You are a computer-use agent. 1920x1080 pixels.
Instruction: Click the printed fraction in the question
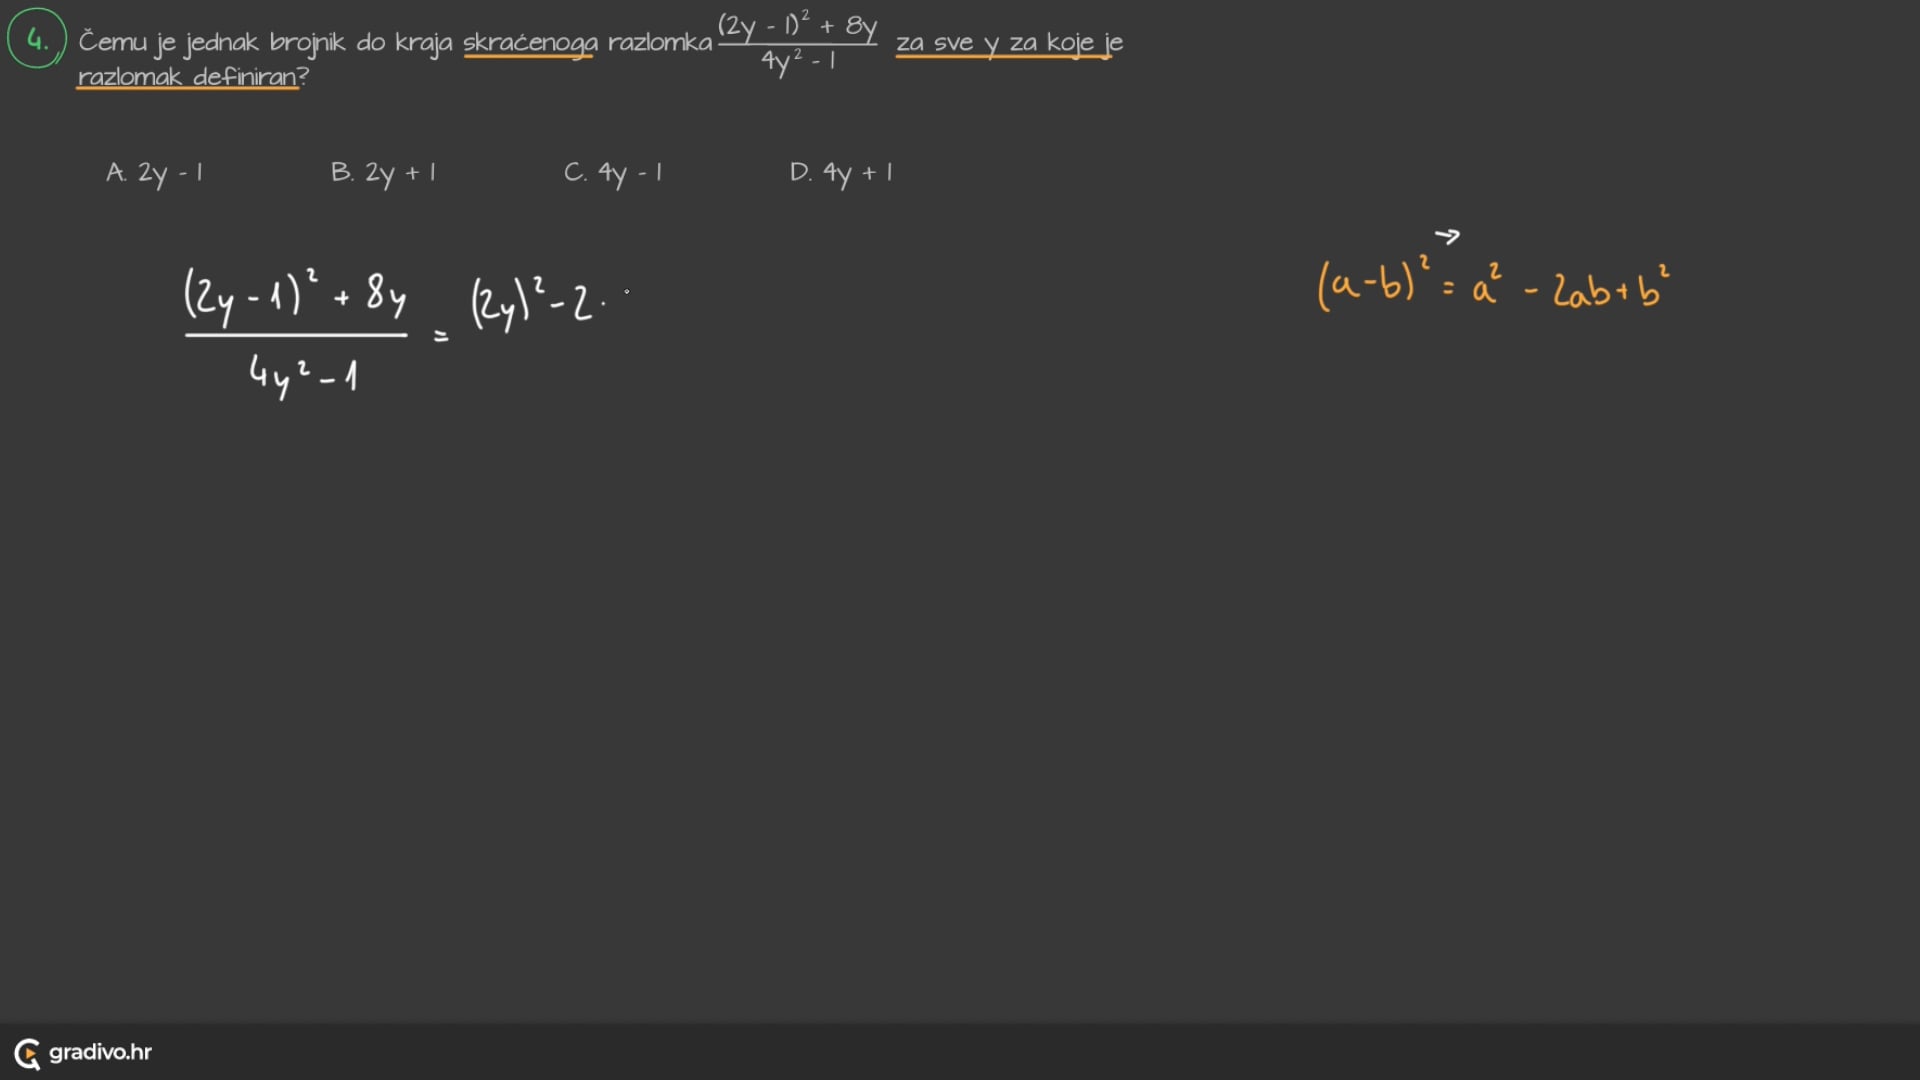point(797,44)
